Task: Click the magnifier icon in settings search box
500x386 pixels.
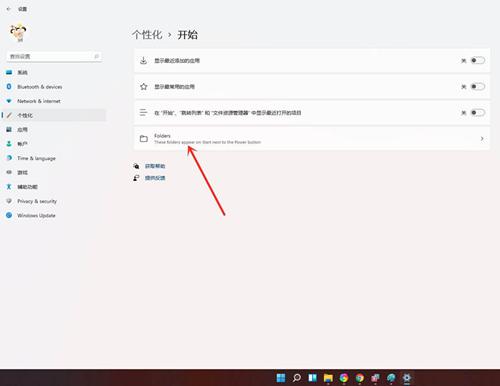Action: click(x=96, y=56)
